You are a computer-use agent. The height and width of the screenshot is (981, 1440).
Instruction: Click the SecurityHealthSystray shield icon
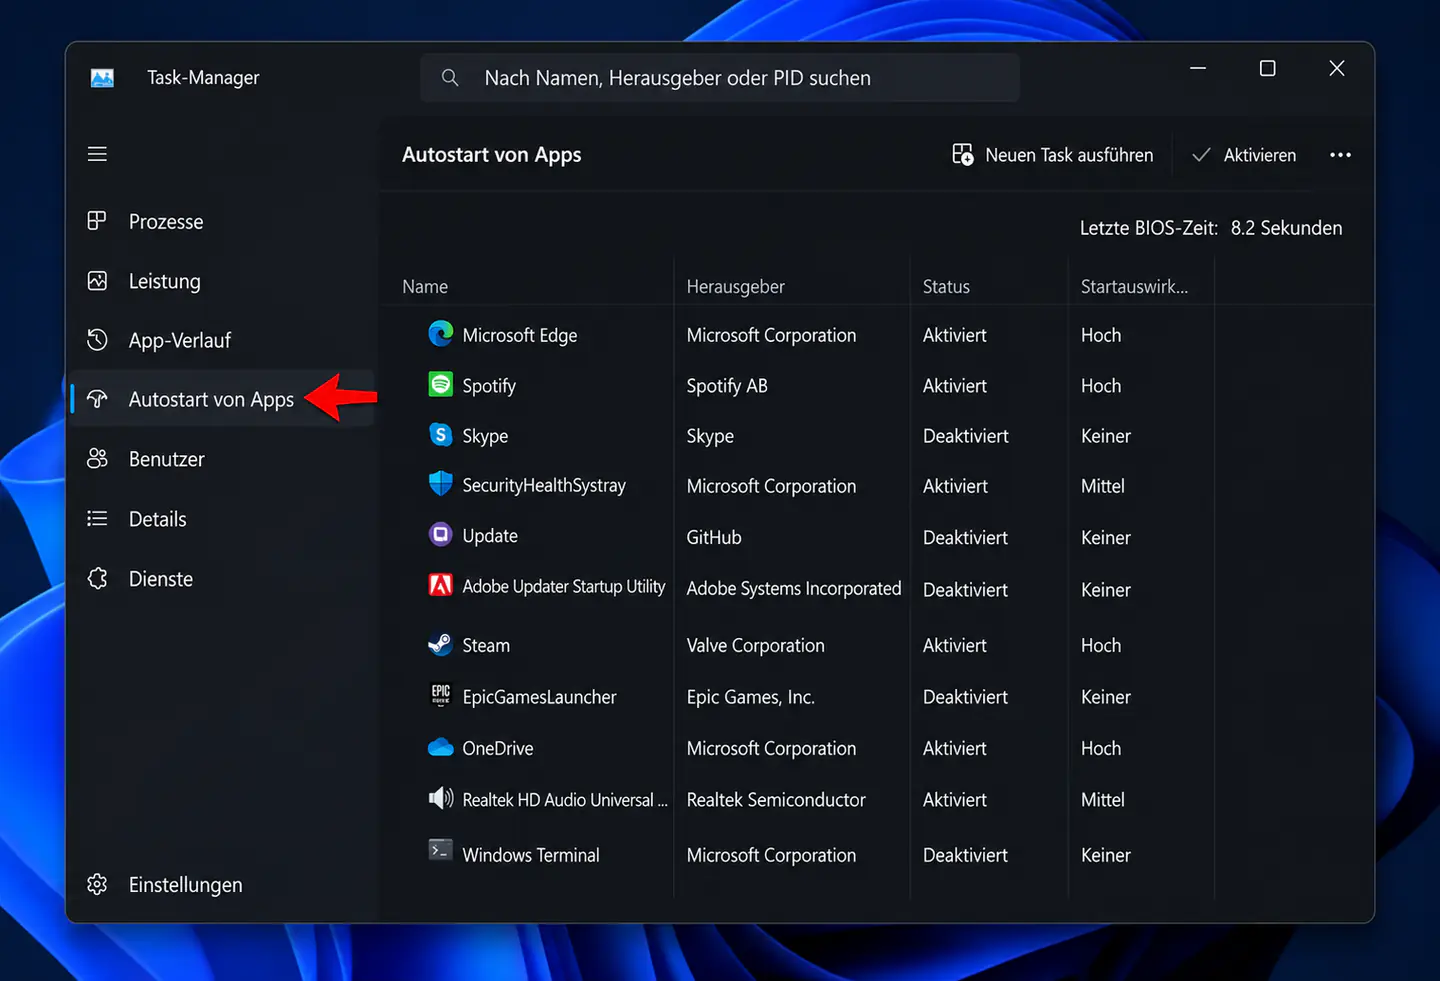[x=440, y=484]
